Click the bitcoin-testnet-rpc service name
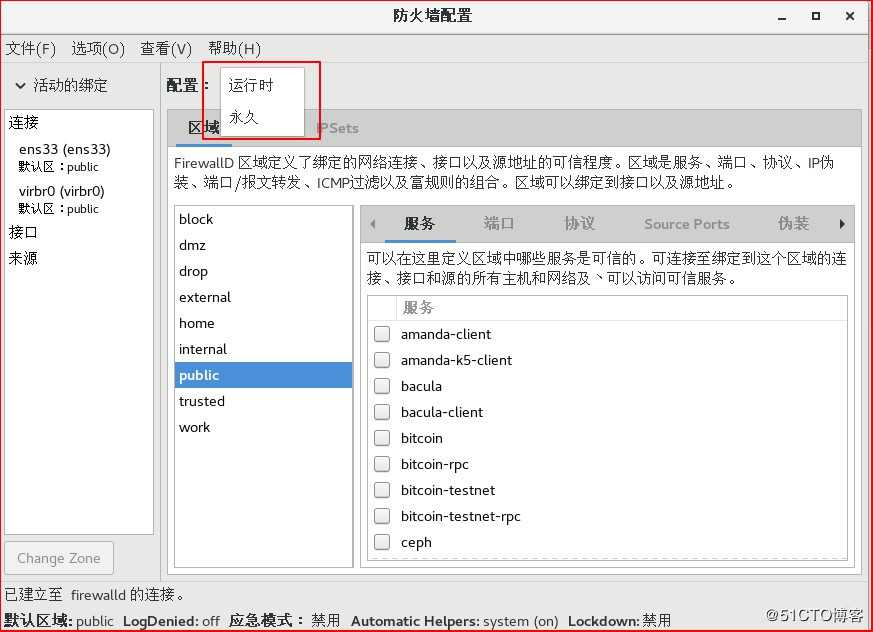The image size is (873, 632). pos(460,516)
